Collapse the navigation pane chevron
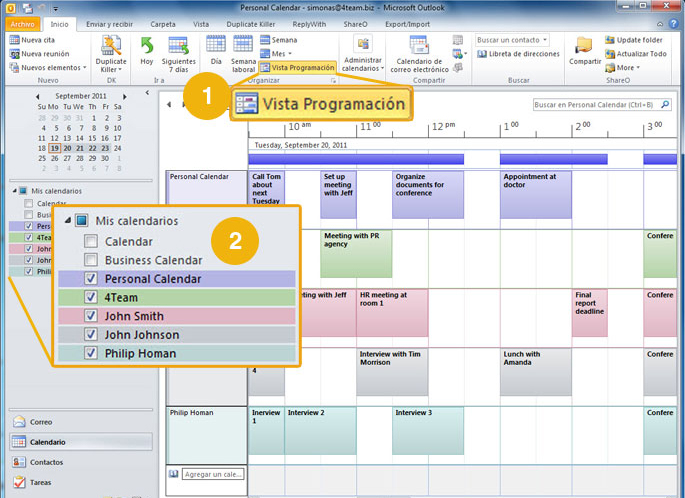The width and height of the screenshot is (685, 498). pos(147,93)
